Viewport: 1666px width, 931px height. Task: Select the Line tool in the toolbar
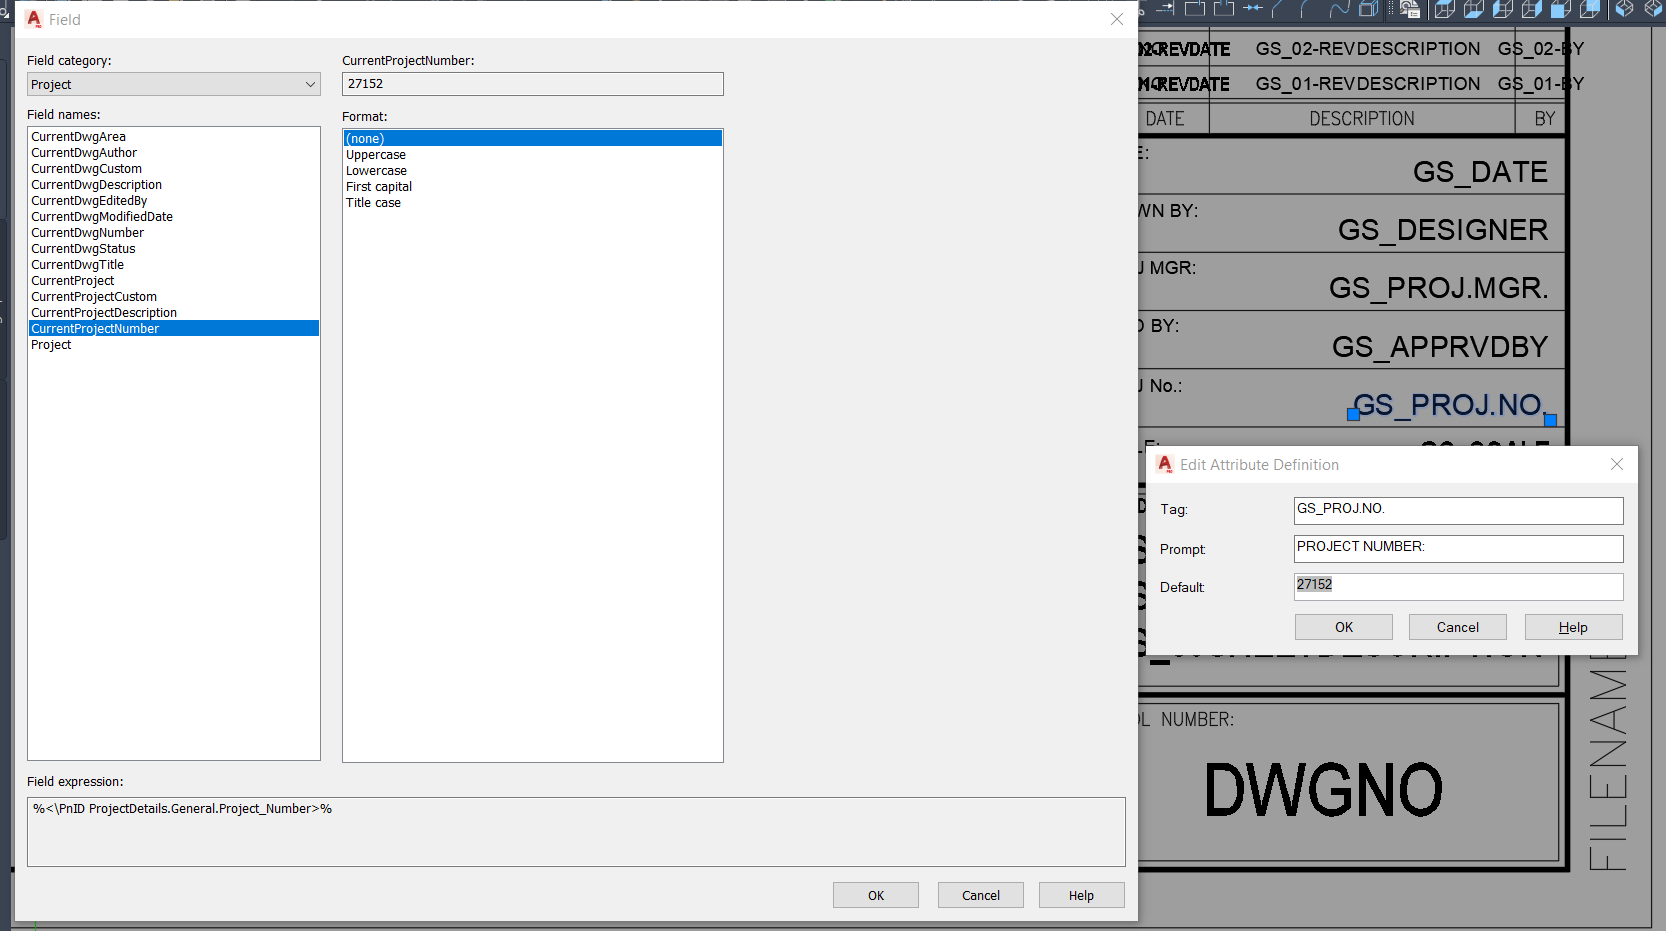click(x=1276, y=9)
